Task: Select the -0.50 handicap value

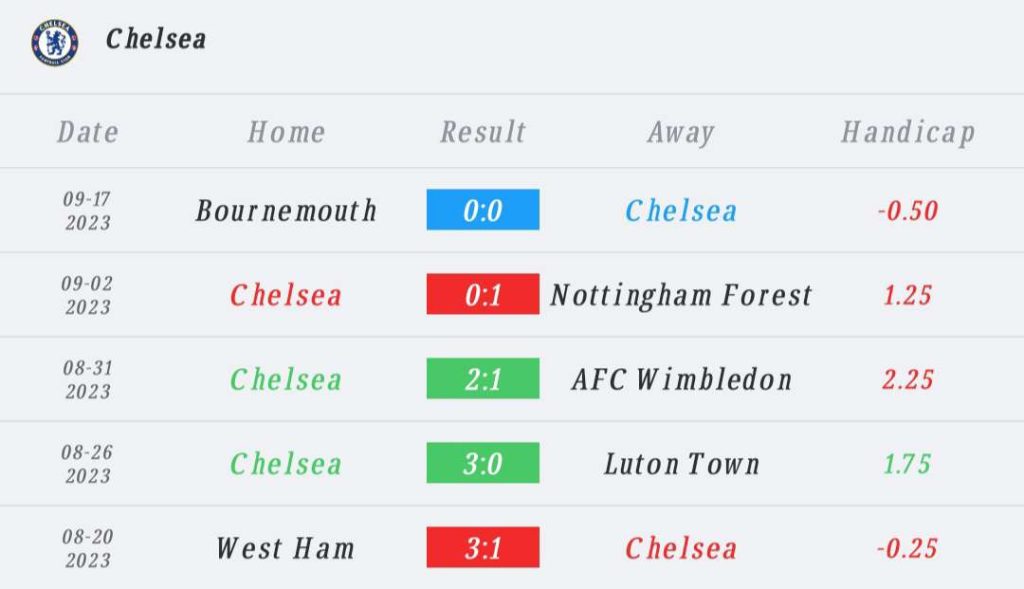Action: coord(908,210)
